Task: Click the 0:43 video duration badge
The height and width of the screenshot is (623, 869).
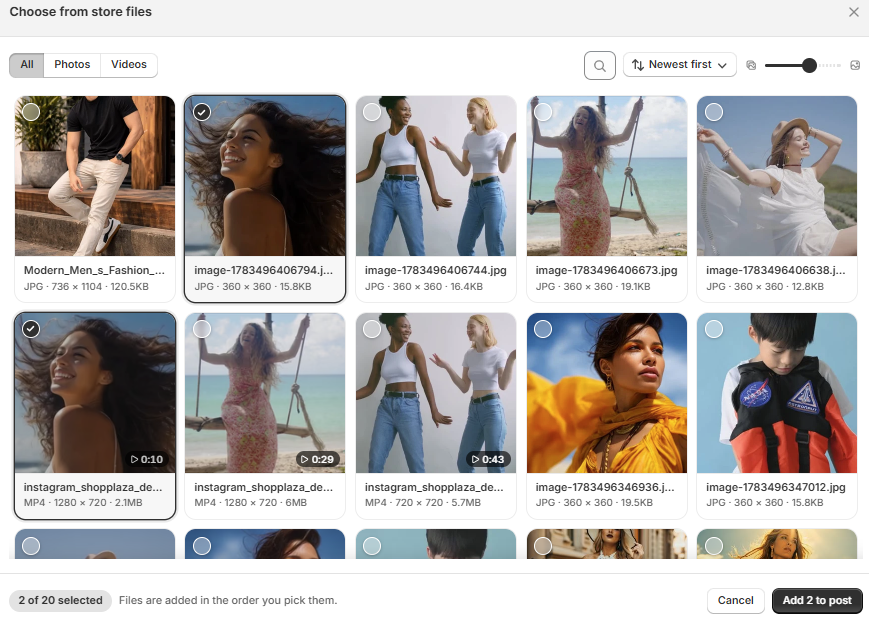Action: click(x=488, y=459)
